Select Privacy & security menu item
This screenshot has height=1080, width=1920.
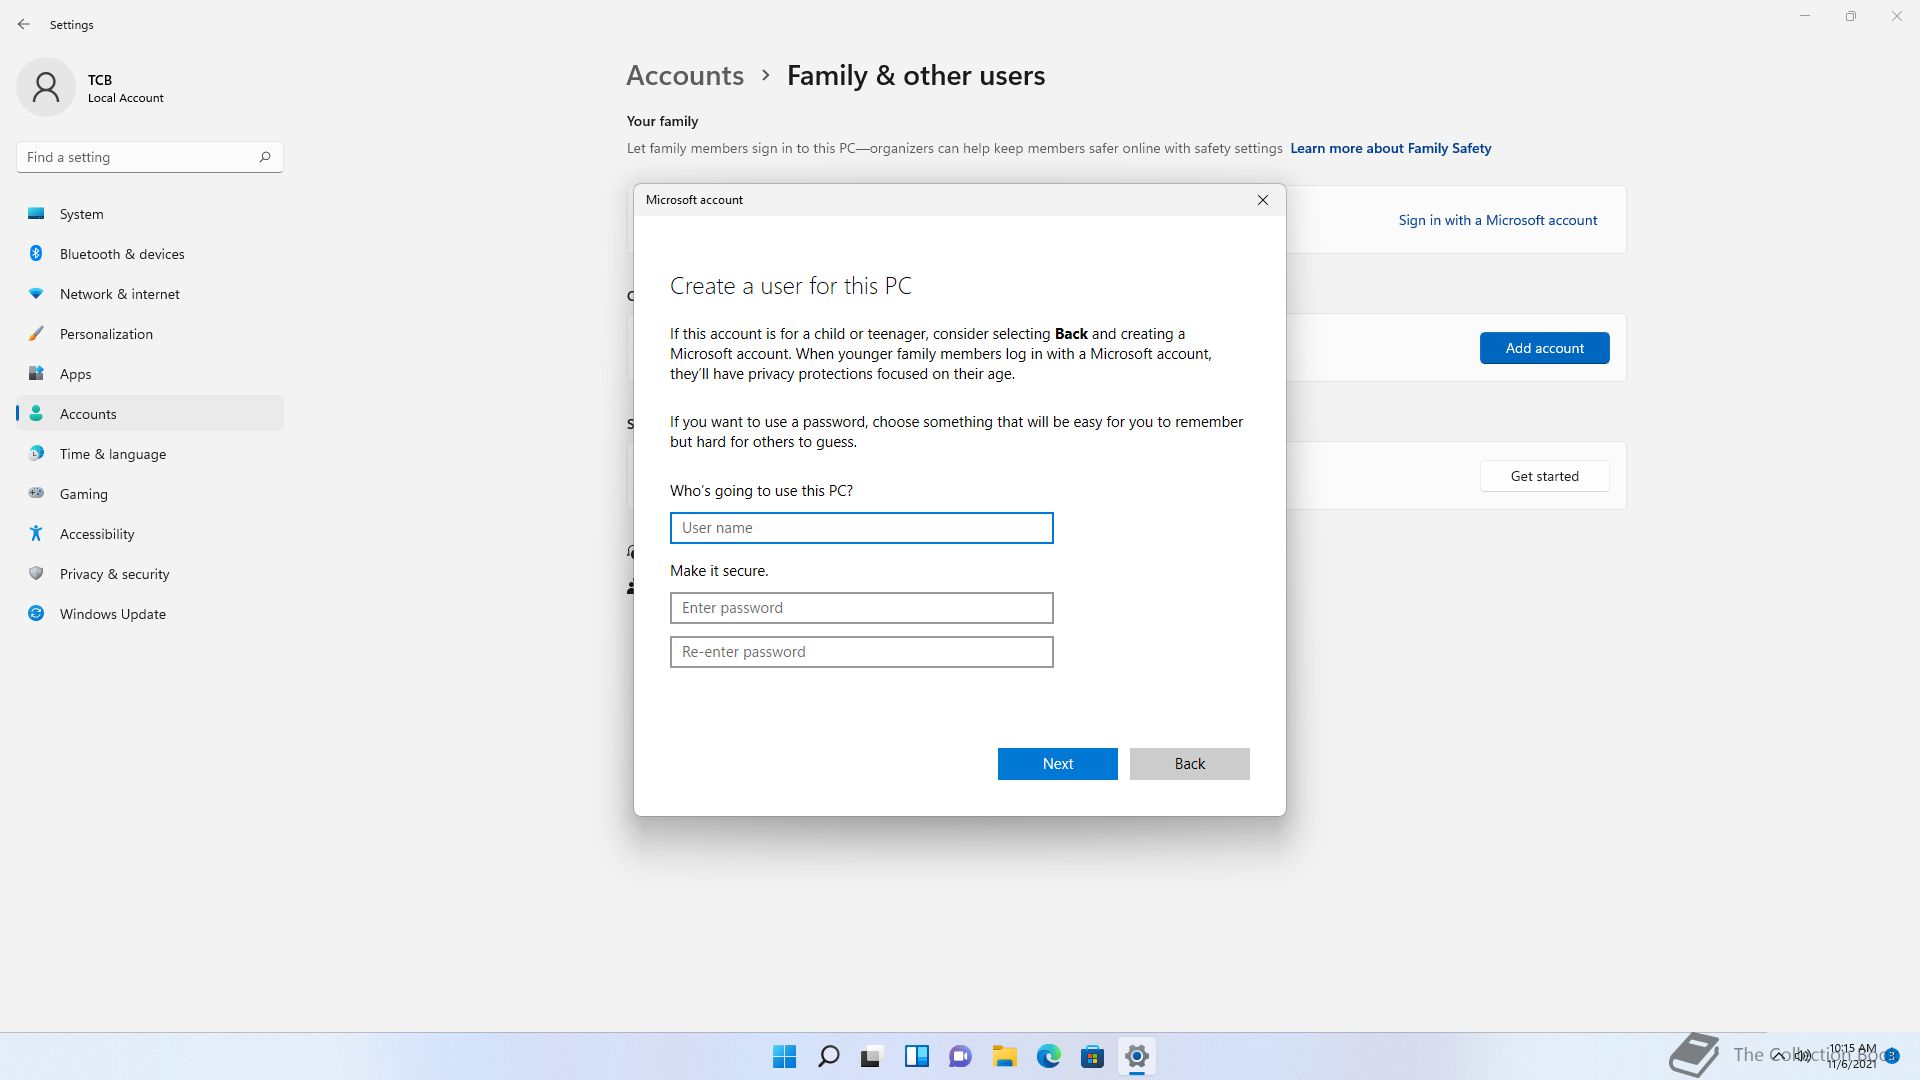click(114, 574)
